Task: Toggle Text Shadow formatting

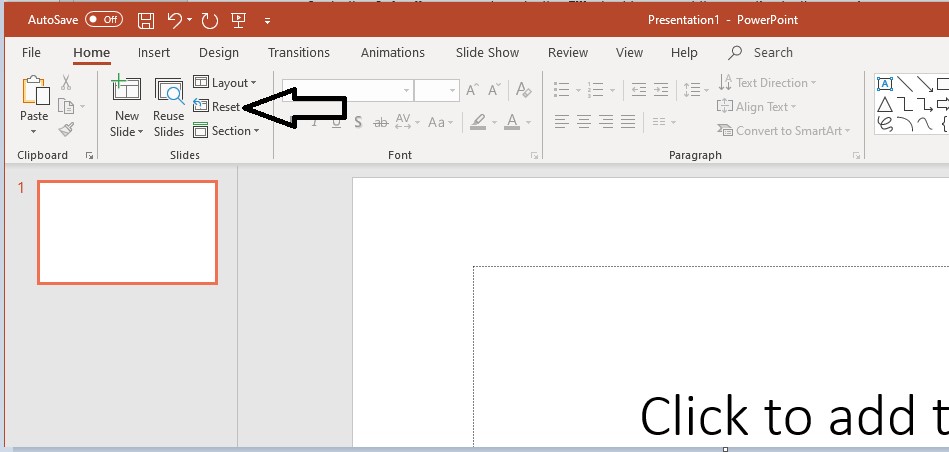Action: pos(358,123)
